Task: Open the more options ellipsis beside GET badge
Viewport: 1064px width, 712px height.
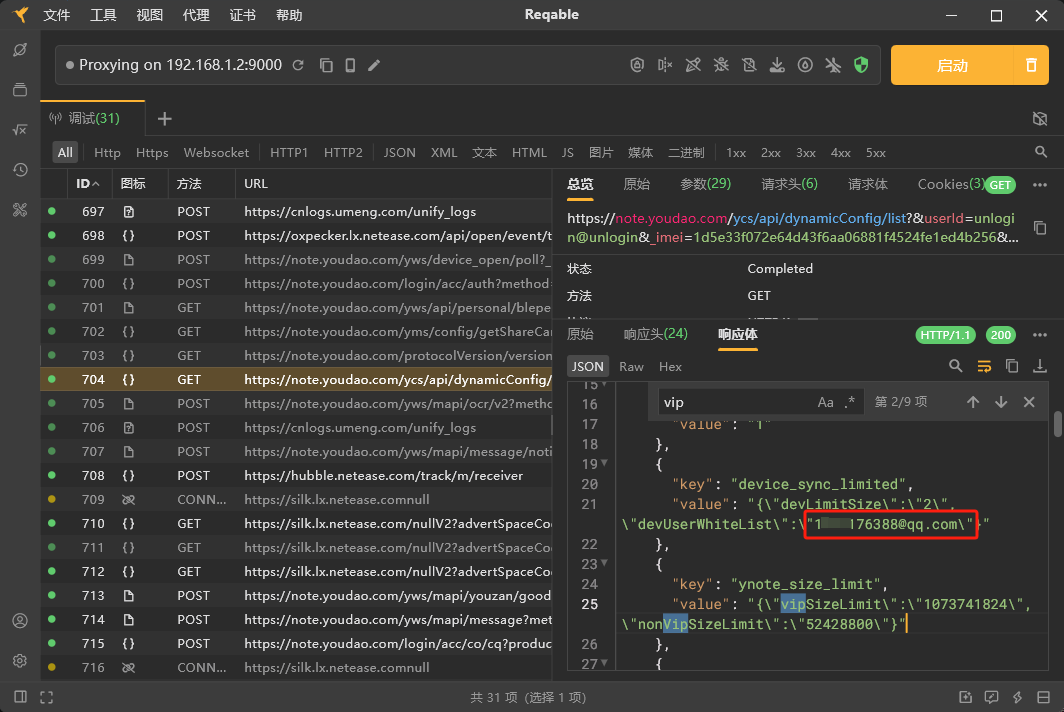Action: [1040, 184]
